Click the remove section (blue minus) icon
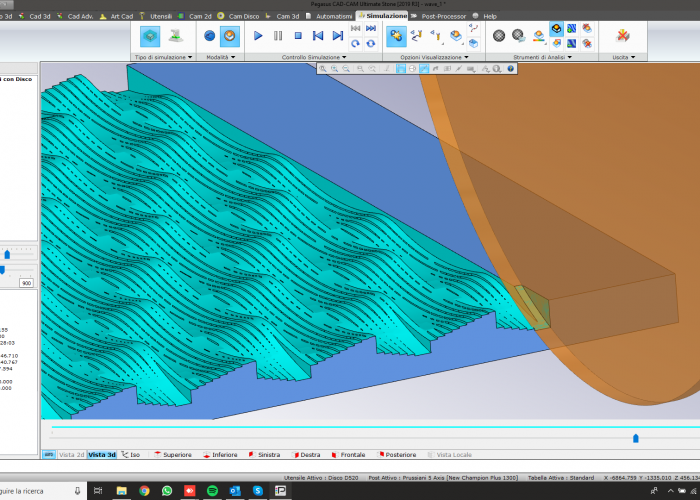This screenshot has width=700, height=500. [572, 44]
